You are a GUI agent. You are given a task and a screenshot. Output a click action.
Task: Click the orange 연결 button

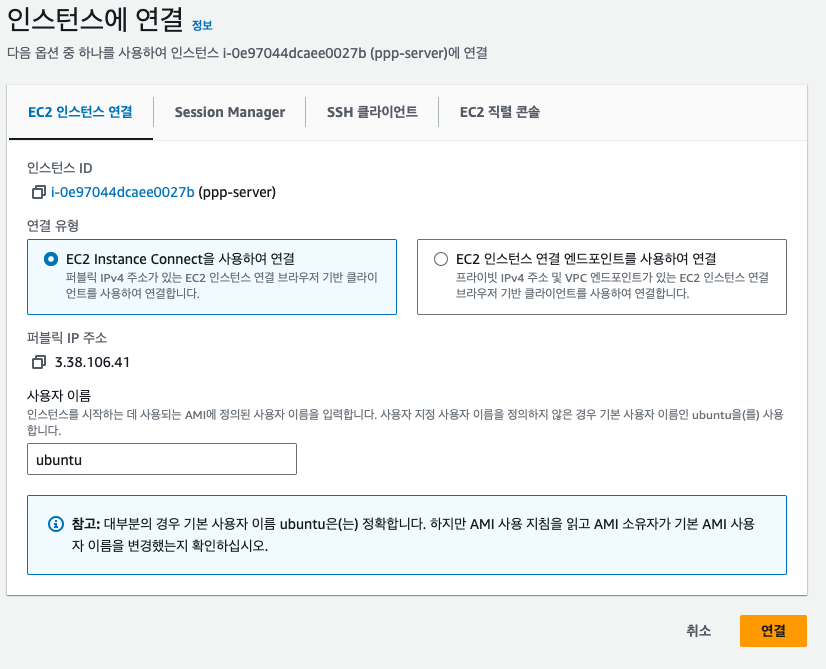click(773, 631)
